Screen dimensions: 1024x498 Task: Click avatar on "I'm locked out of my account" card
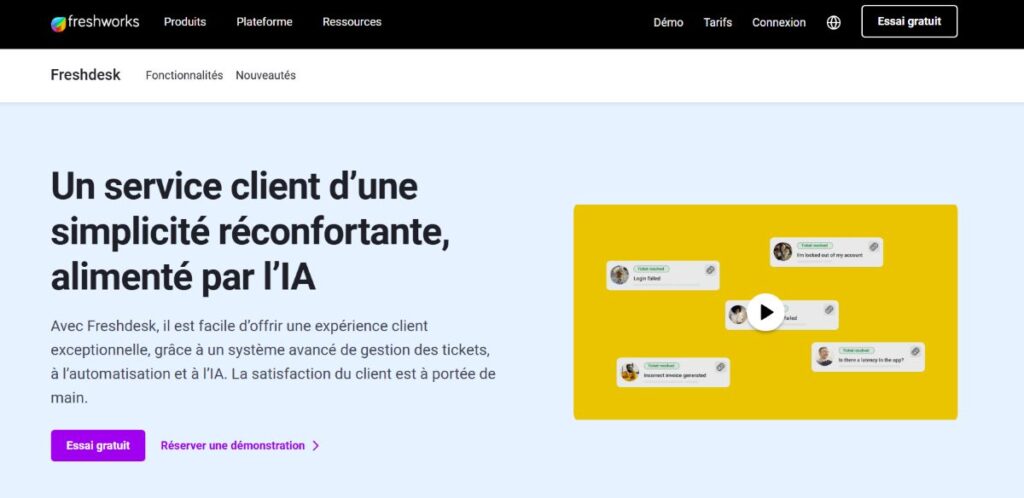coord(783,251)
